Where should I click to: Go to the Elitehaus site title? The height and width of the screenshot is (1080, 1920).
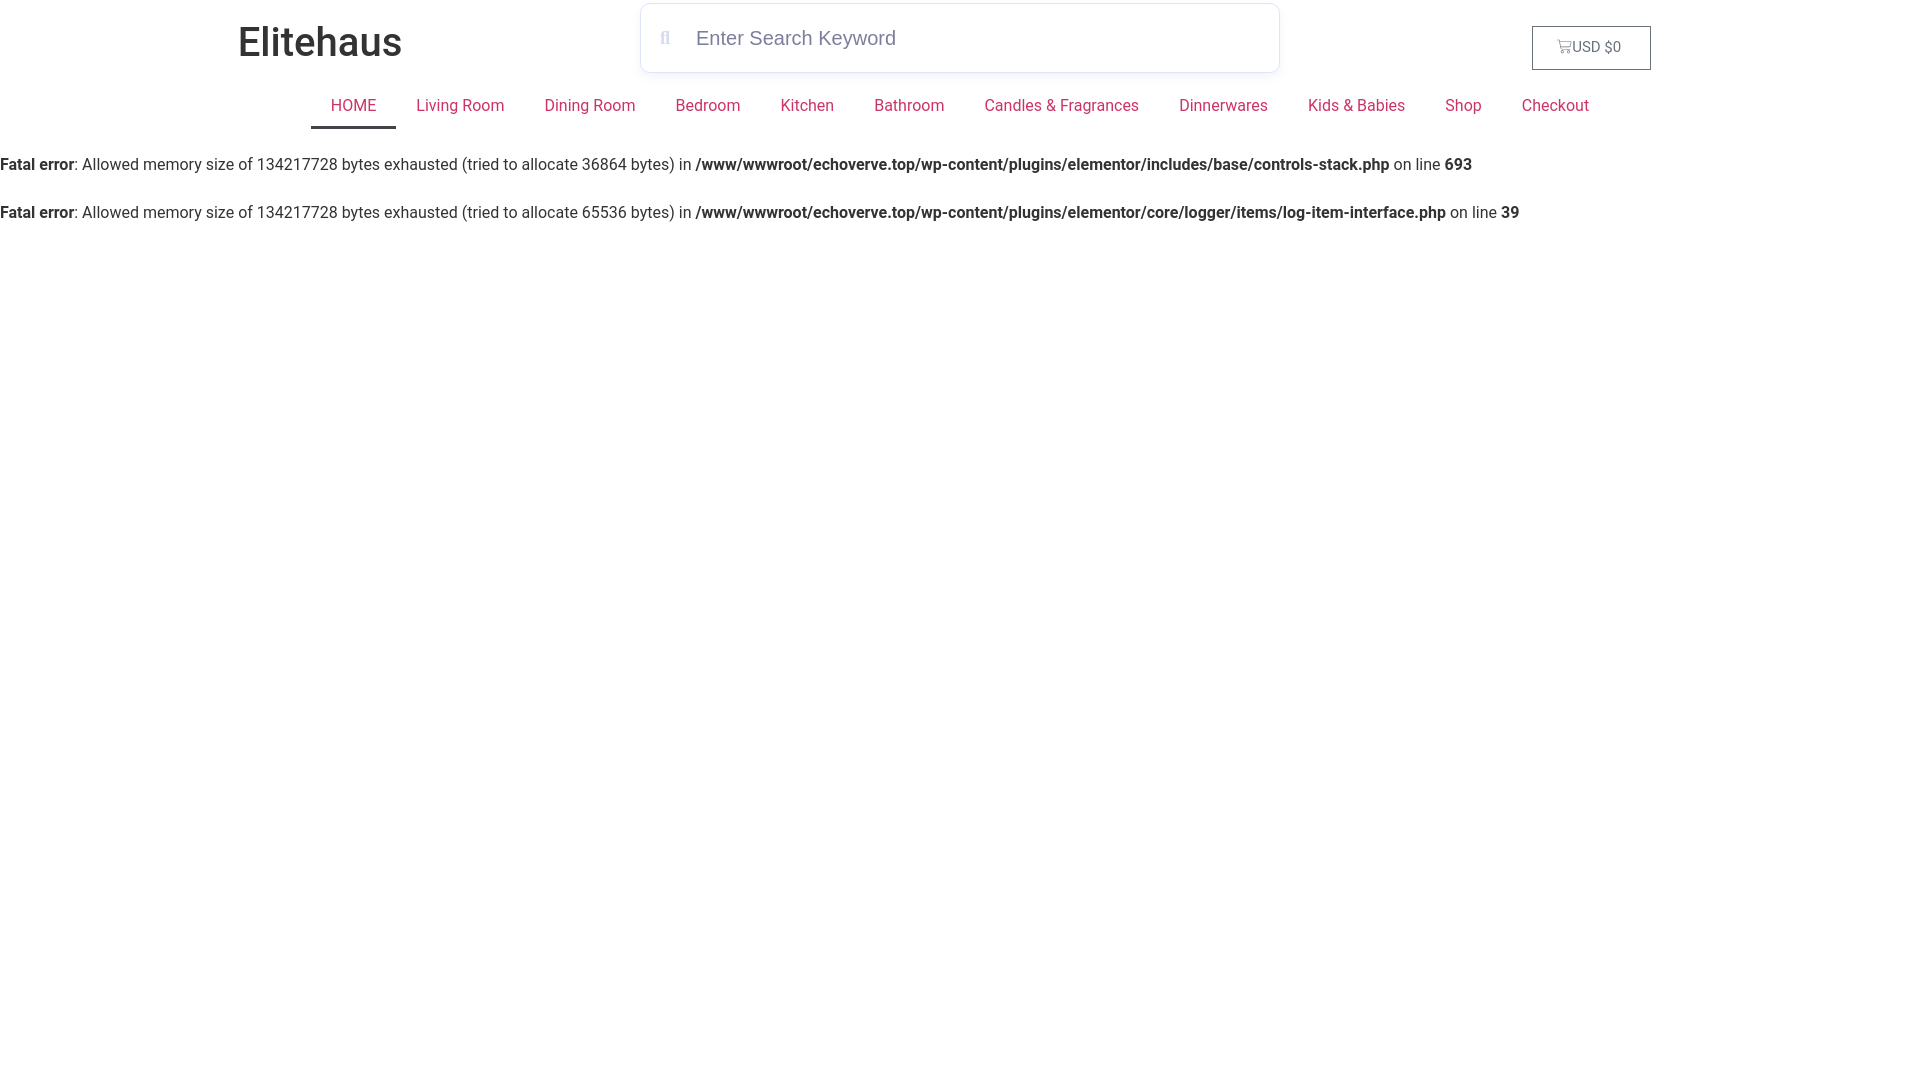(x=320, y=42)
